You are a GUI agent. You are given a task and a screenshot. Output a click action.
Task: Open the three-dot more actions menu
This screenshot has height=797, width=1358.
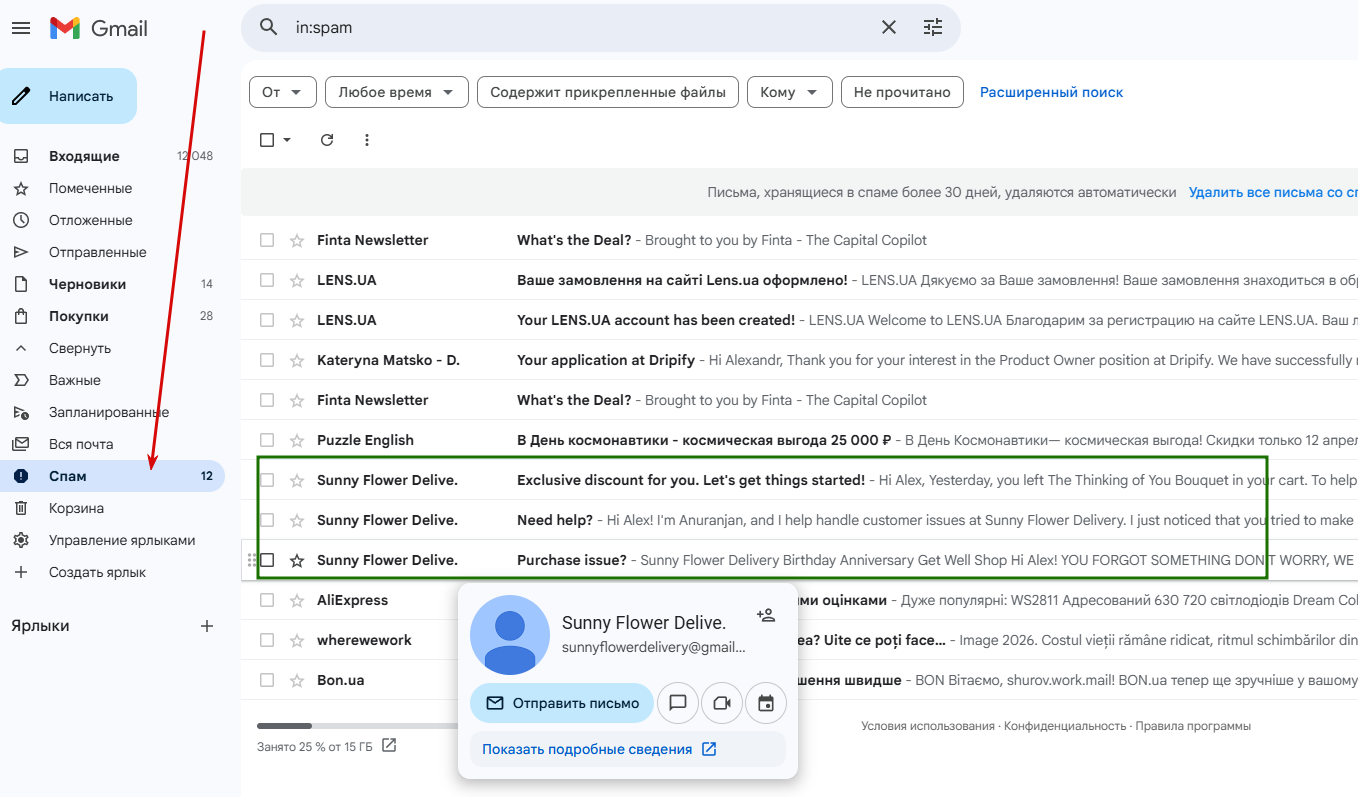pos(367,140)
